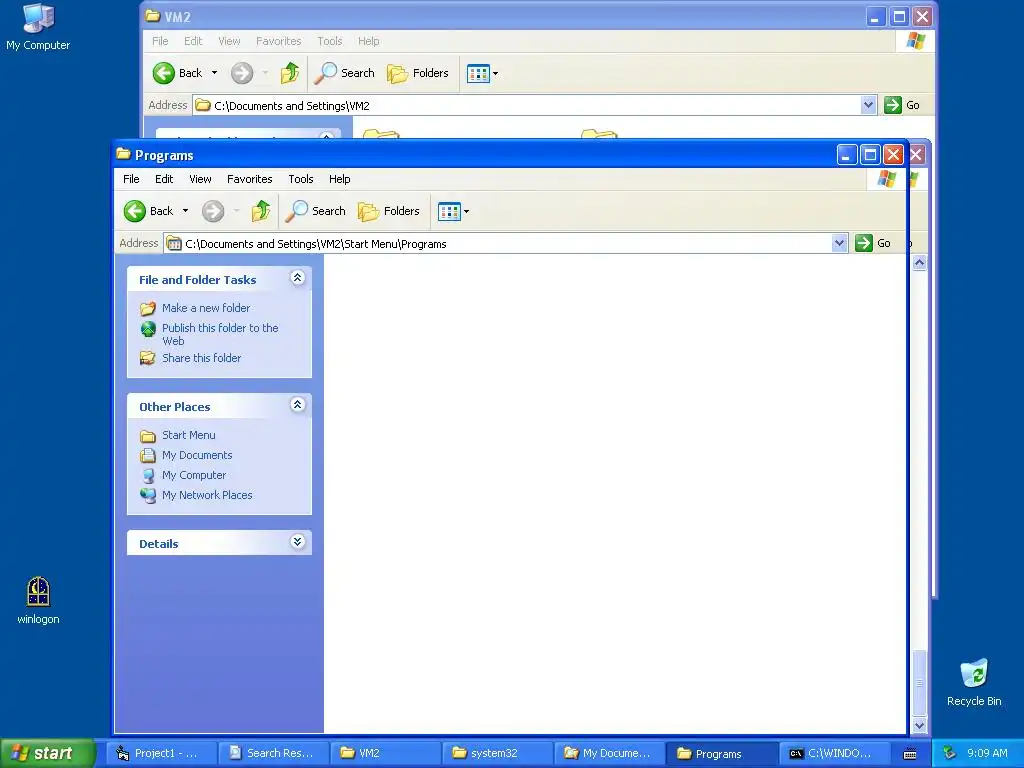Open My Computer from Other Places
This screenshot has width=1024, height=768.
[194, 475]
